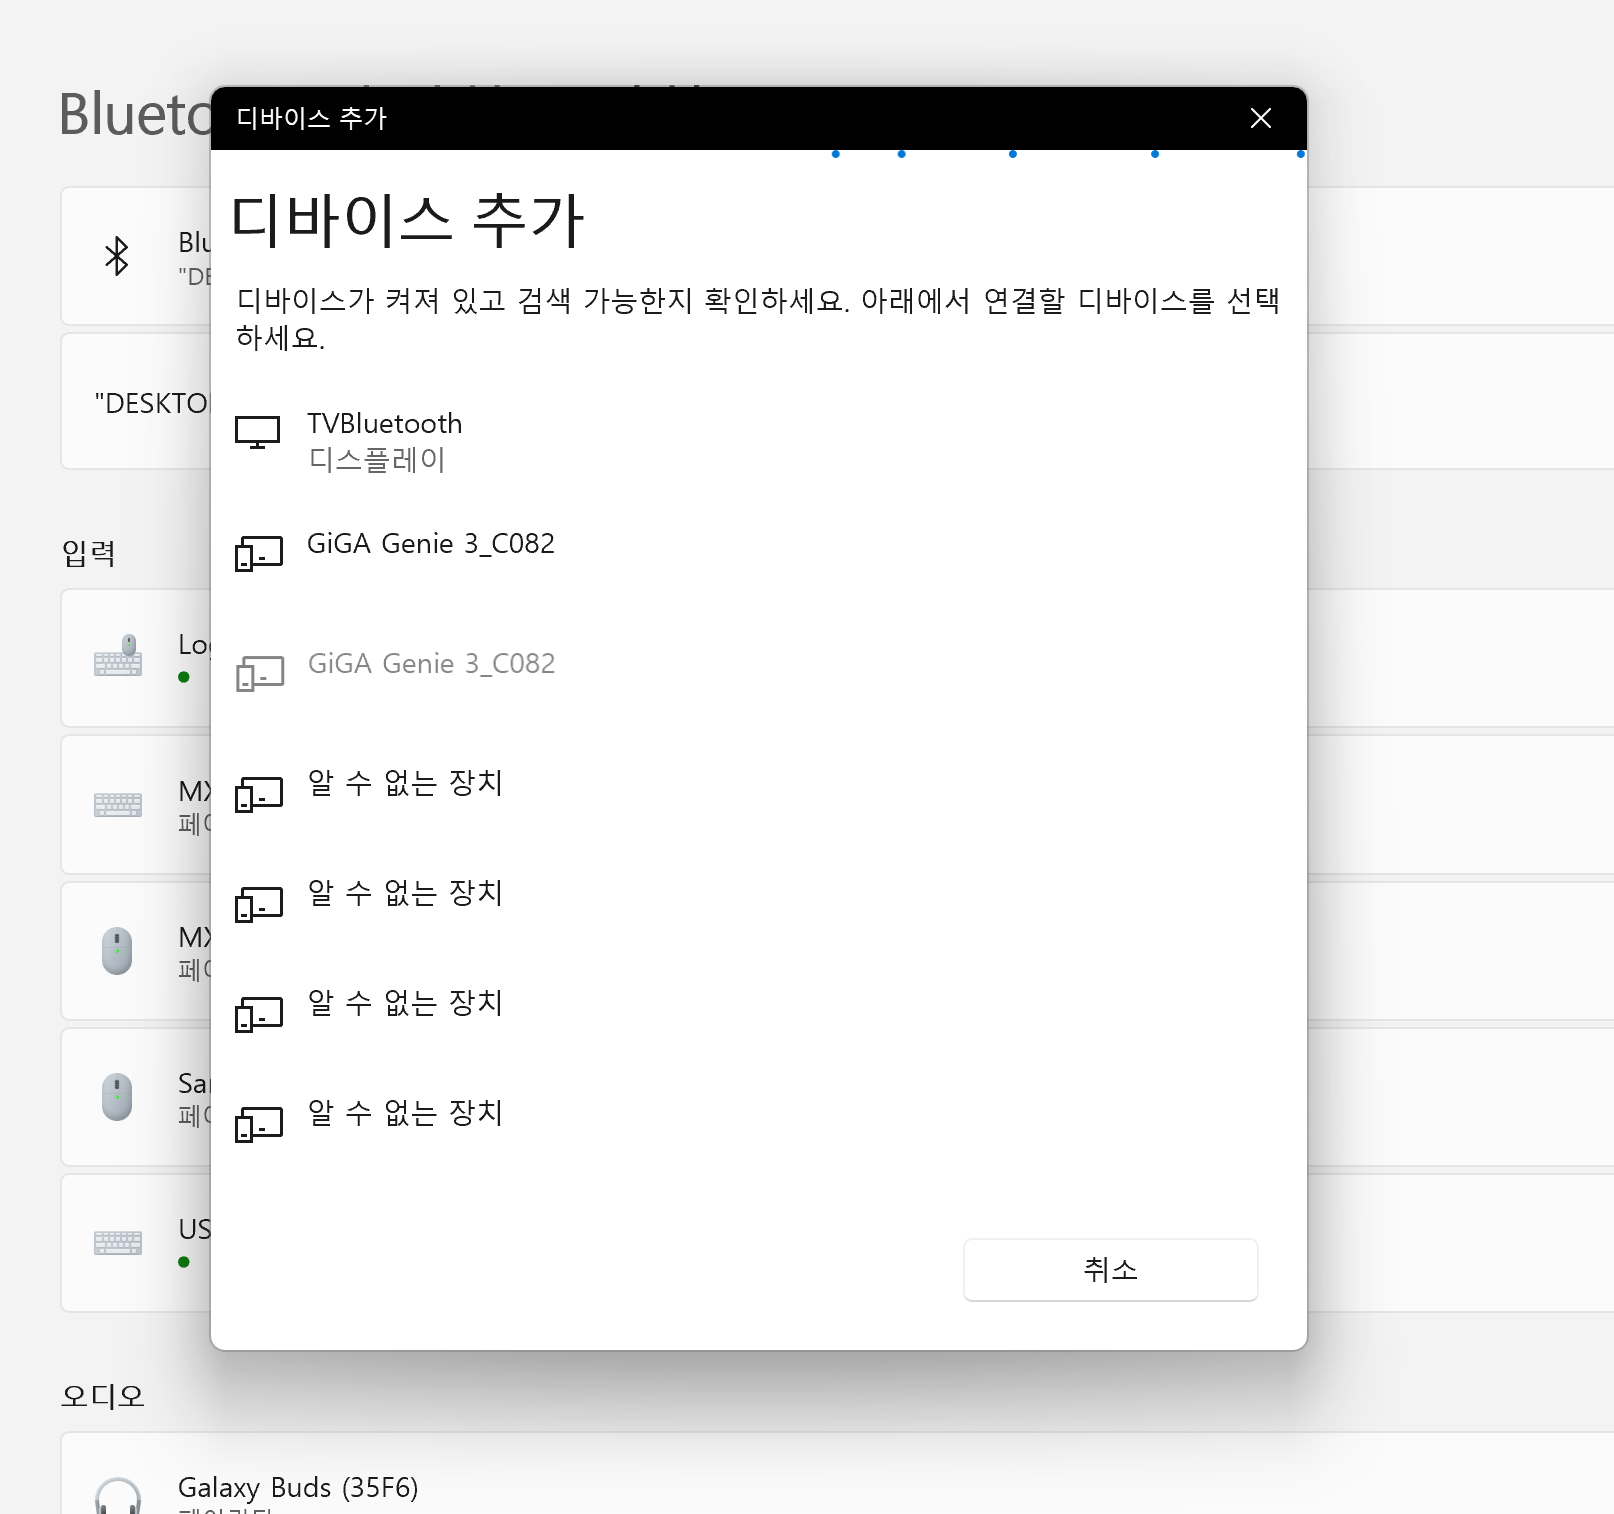Select the first GiGA Genie 3_C082 device
This screenshot has width=1614, height=1514.
tap(758, 553)
